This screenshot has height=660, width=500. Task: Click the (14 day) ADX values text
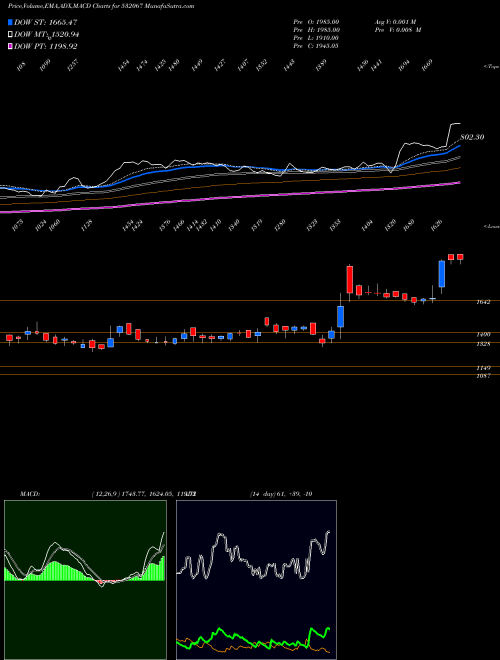pyautogui.click(x=281, y=494)
